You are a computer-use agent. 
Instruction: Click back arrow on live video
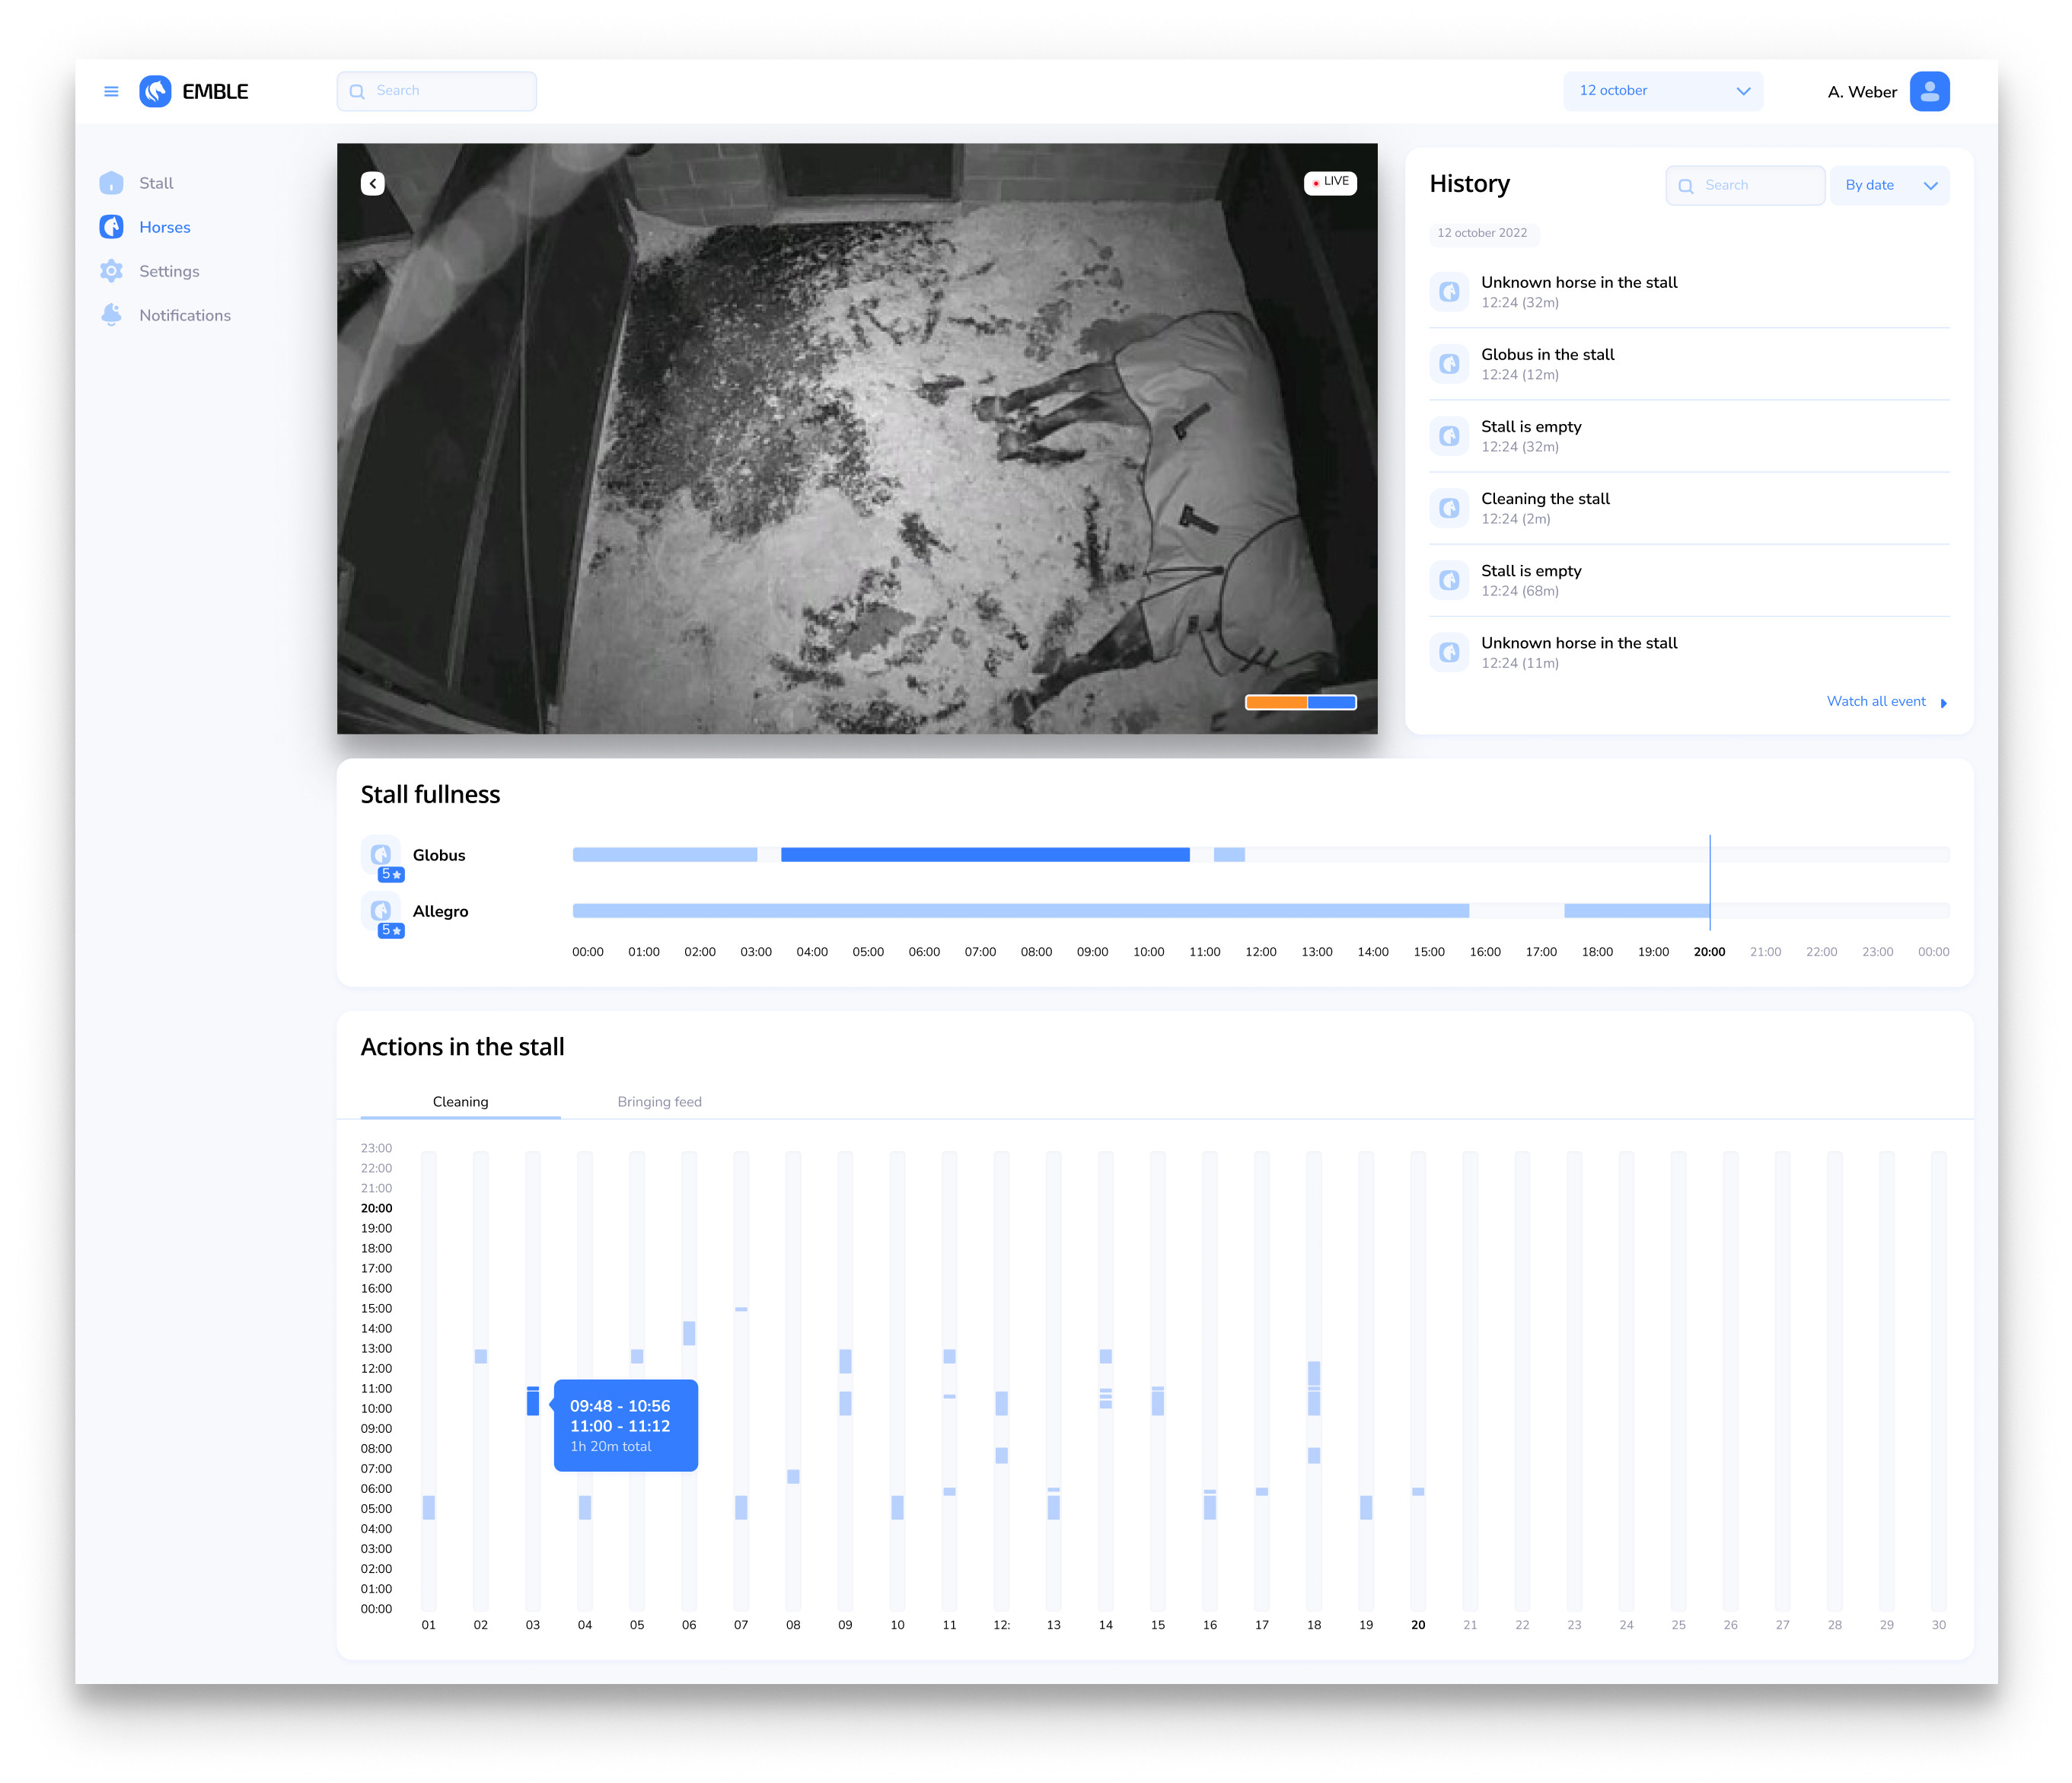click(x=372, y=183)
